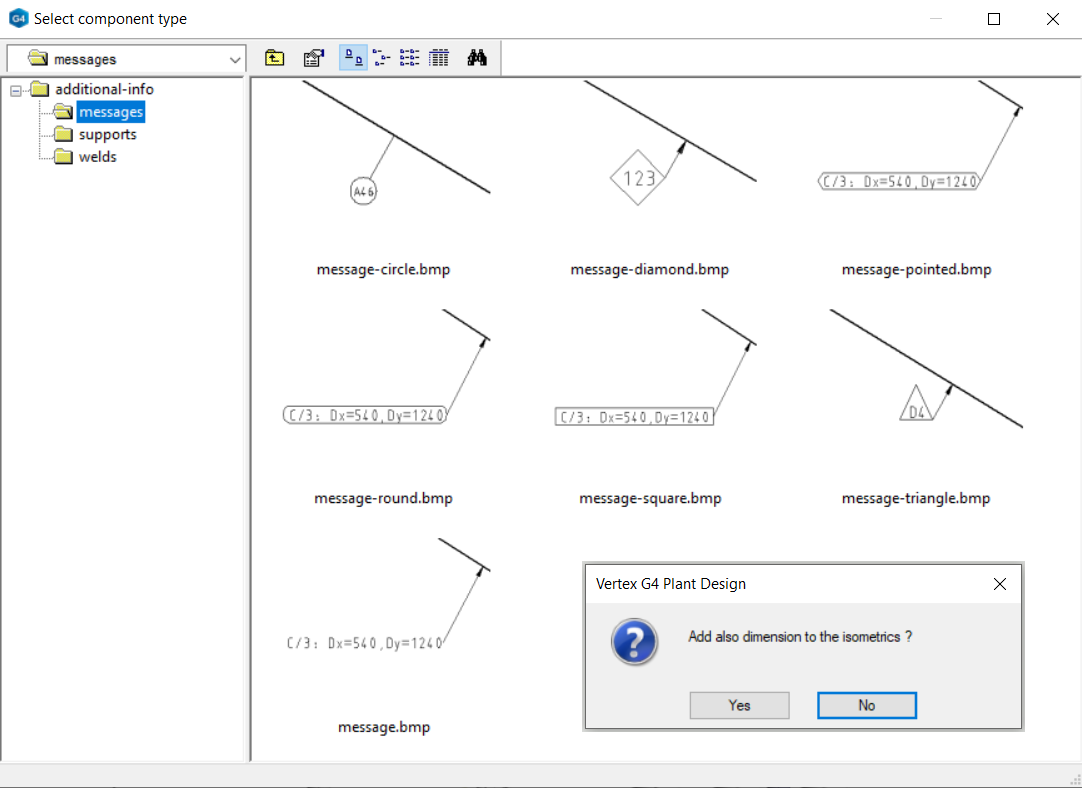Select the supports folder in tree
Viewport: 1082px width, 788px height.
[107, 135]
